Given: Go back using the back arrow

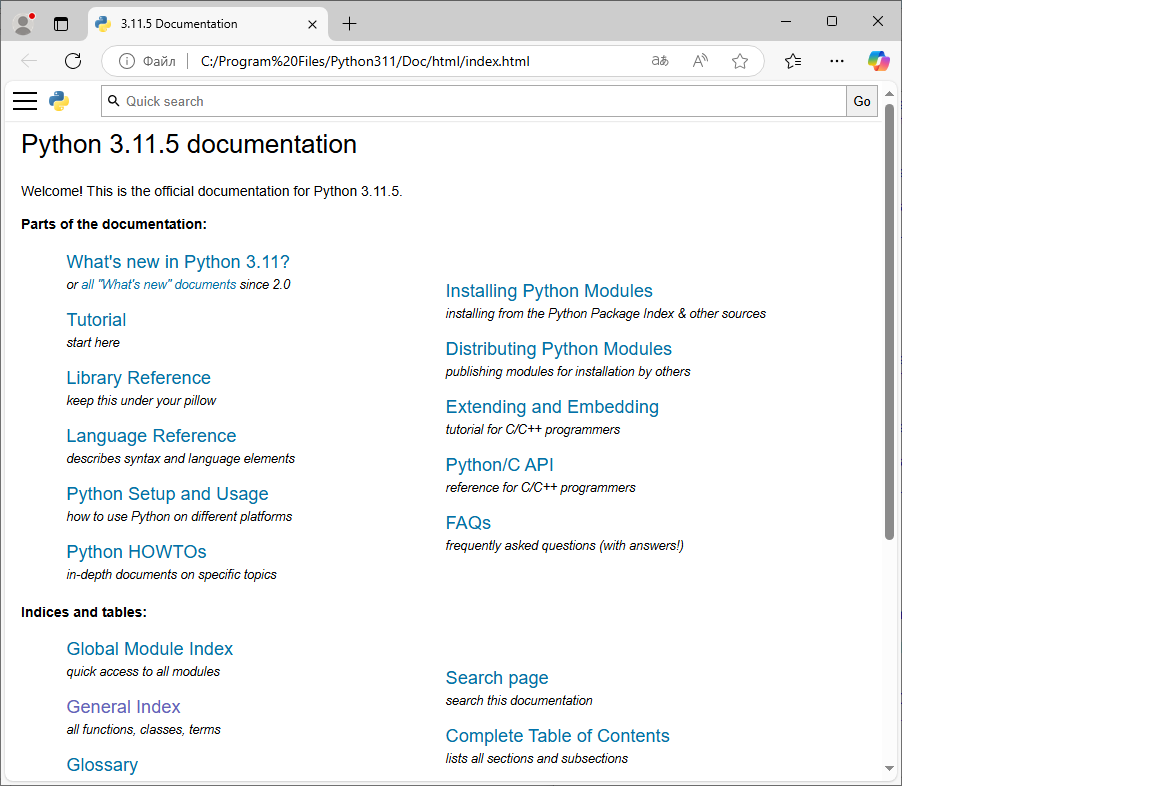Looking at the screenshot, I should pyautogui.click(x=29, y=61).
